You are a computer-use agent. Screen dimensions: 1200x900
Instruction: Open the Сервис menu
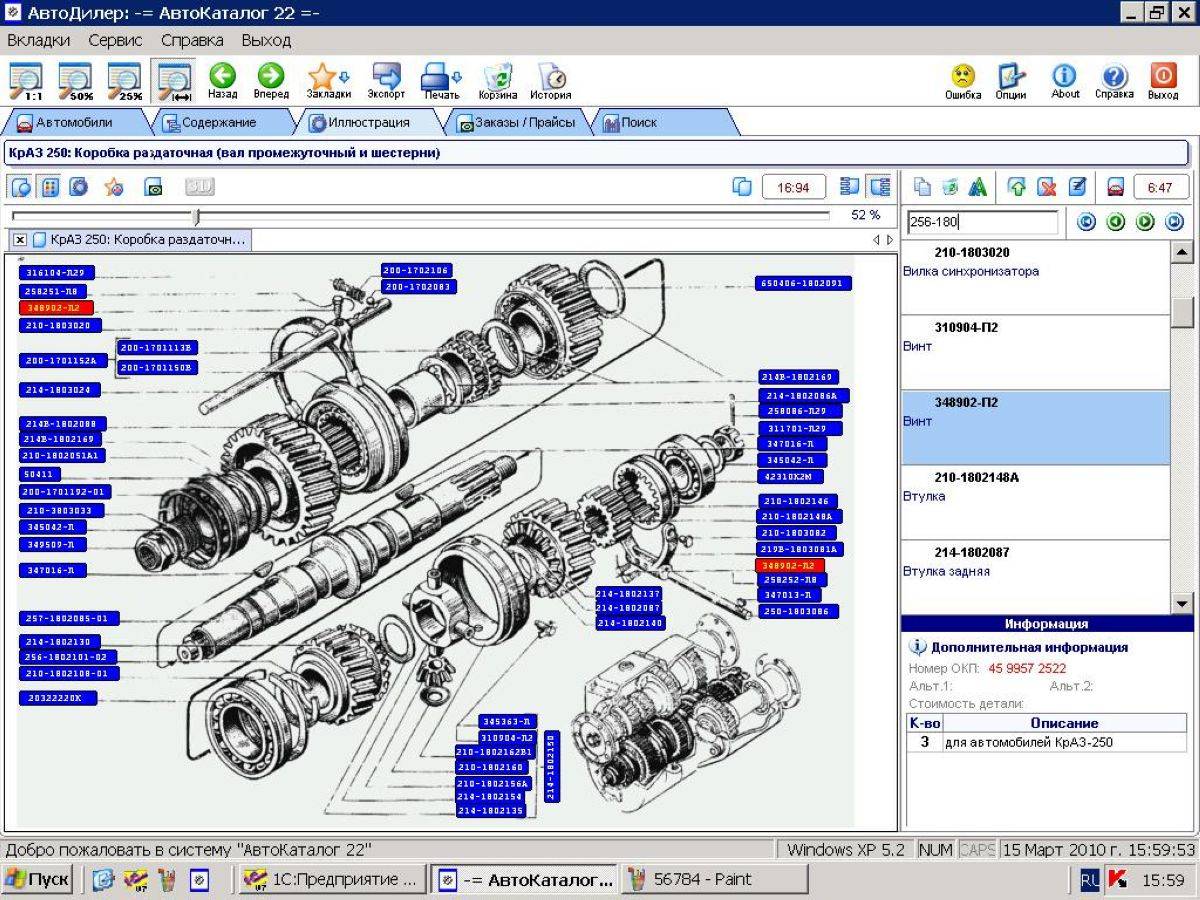click(x=115, y=41)
